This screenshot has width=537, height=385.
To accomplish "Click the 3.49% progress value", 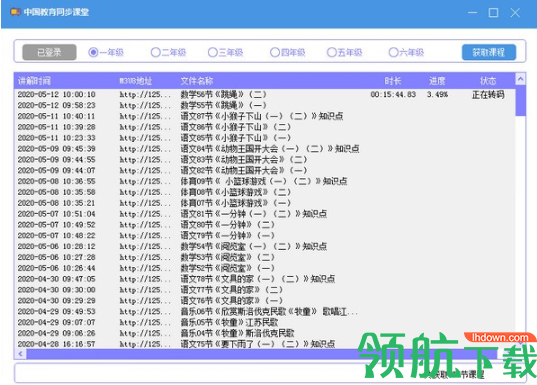I will click(x=437, y=94).
